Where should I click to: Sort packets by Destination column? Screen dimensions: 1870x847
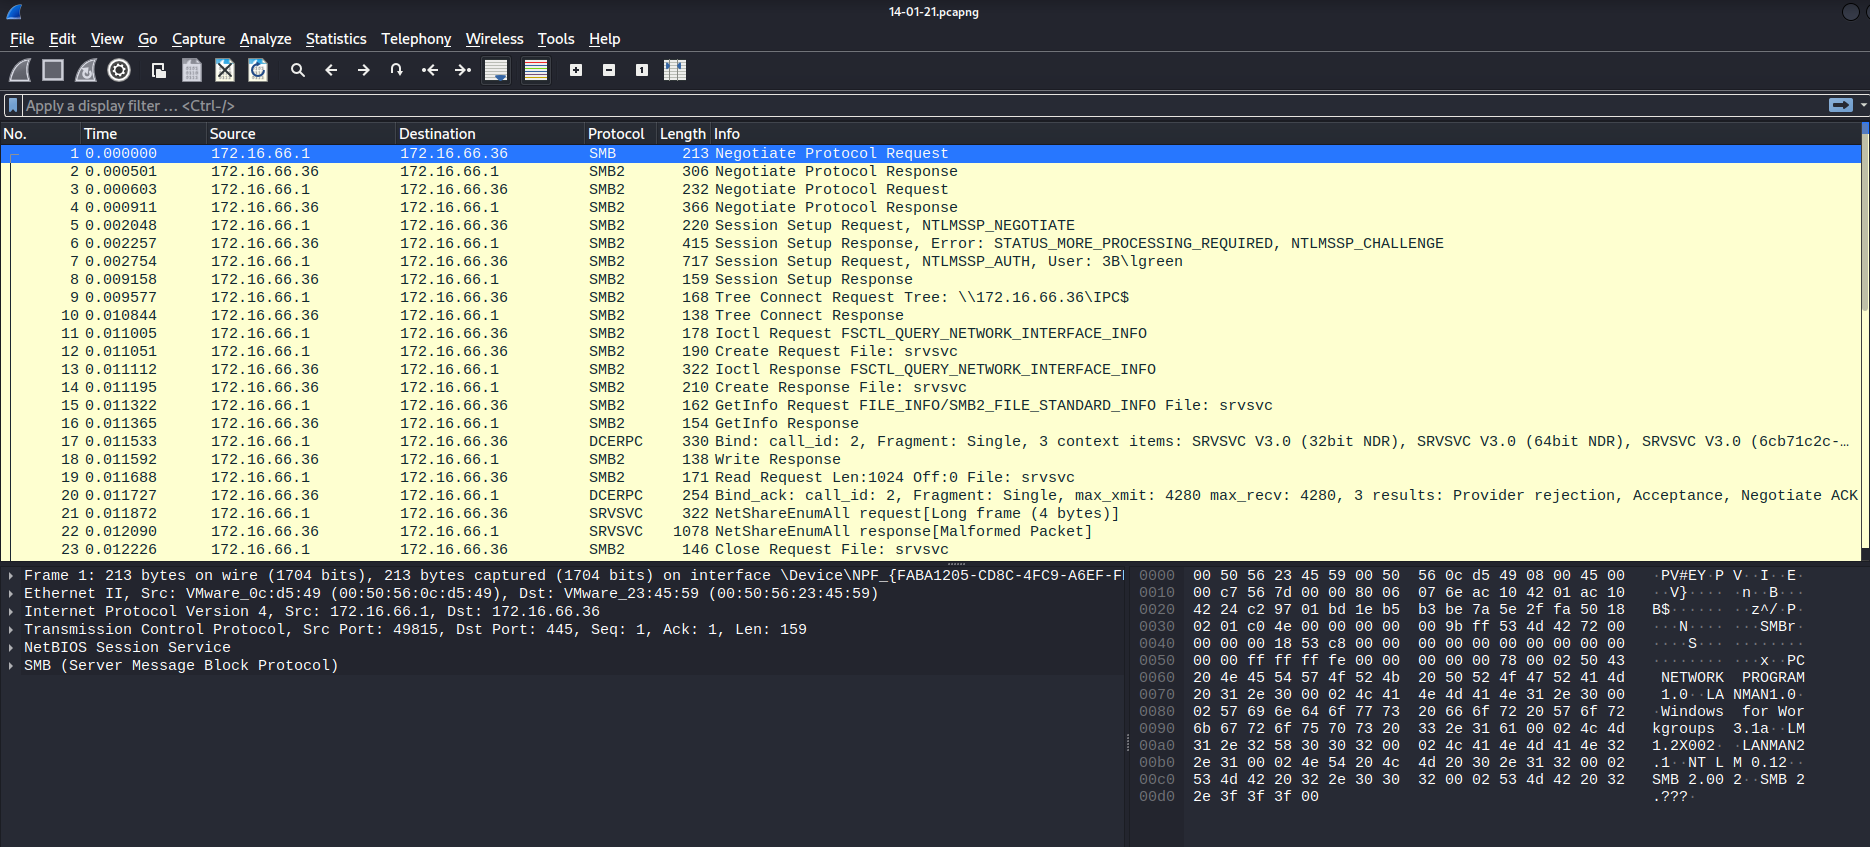[x=489, y=134]
